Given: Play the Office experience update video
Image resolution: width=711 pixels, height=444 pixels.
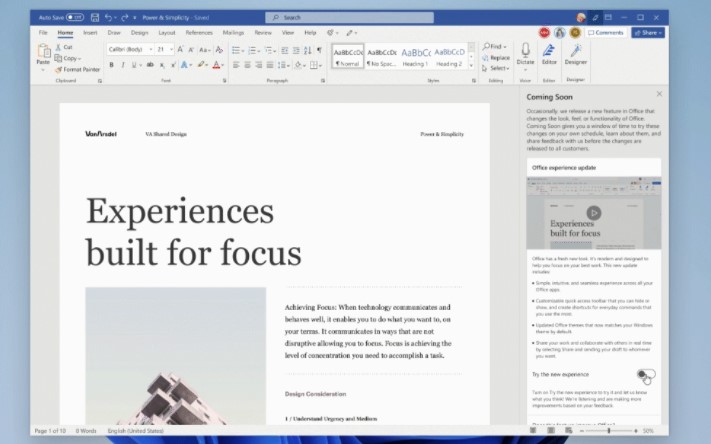Looking at the screenshot, I should (x=594, y=212).
